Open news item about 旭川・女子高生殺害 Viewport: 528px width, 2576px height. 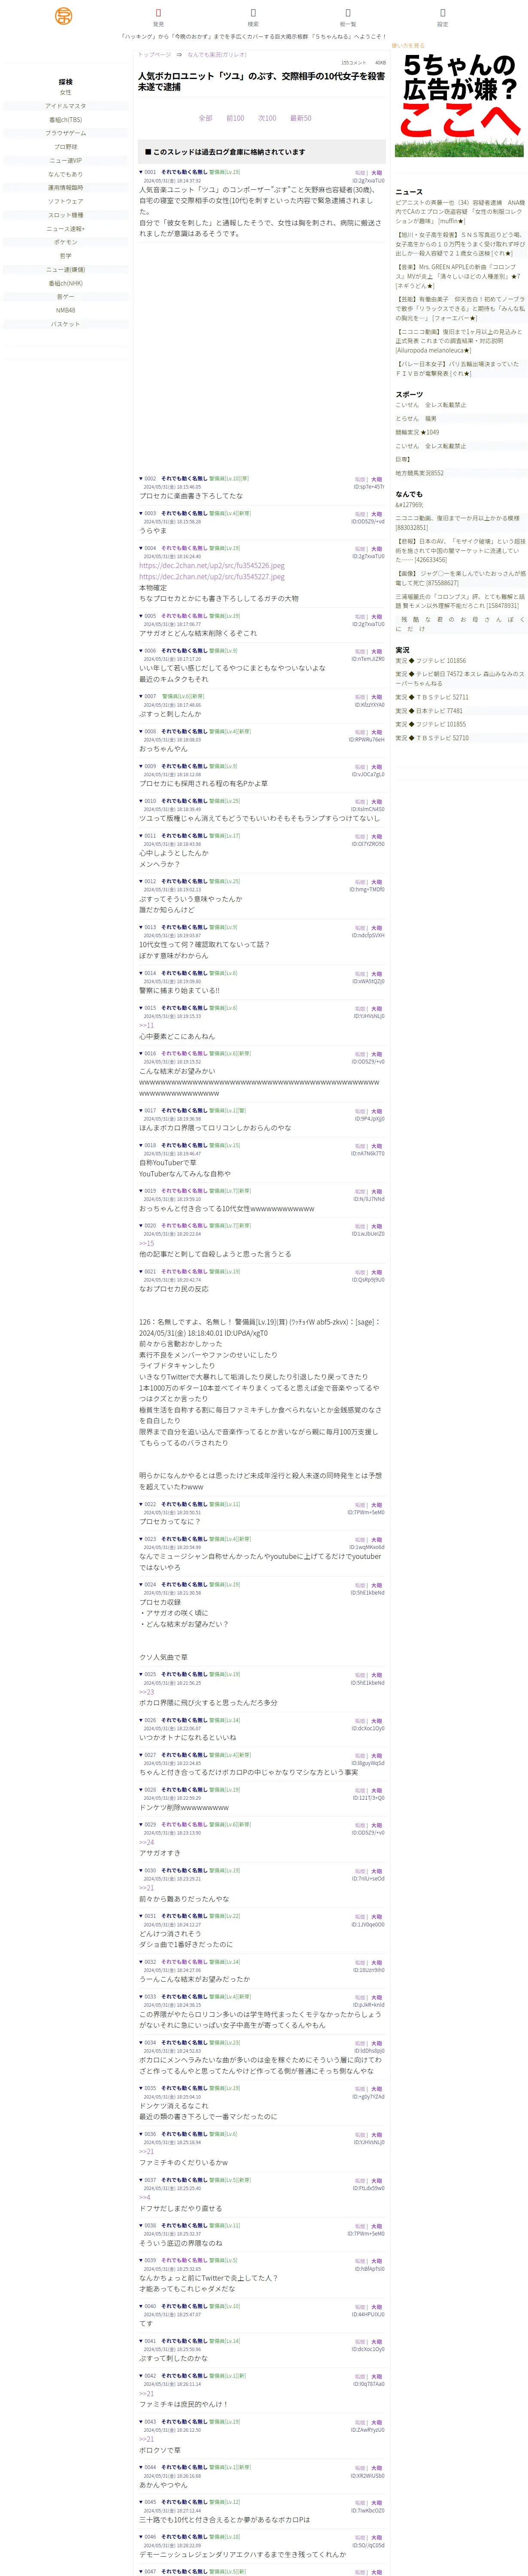tap(460, 244)
